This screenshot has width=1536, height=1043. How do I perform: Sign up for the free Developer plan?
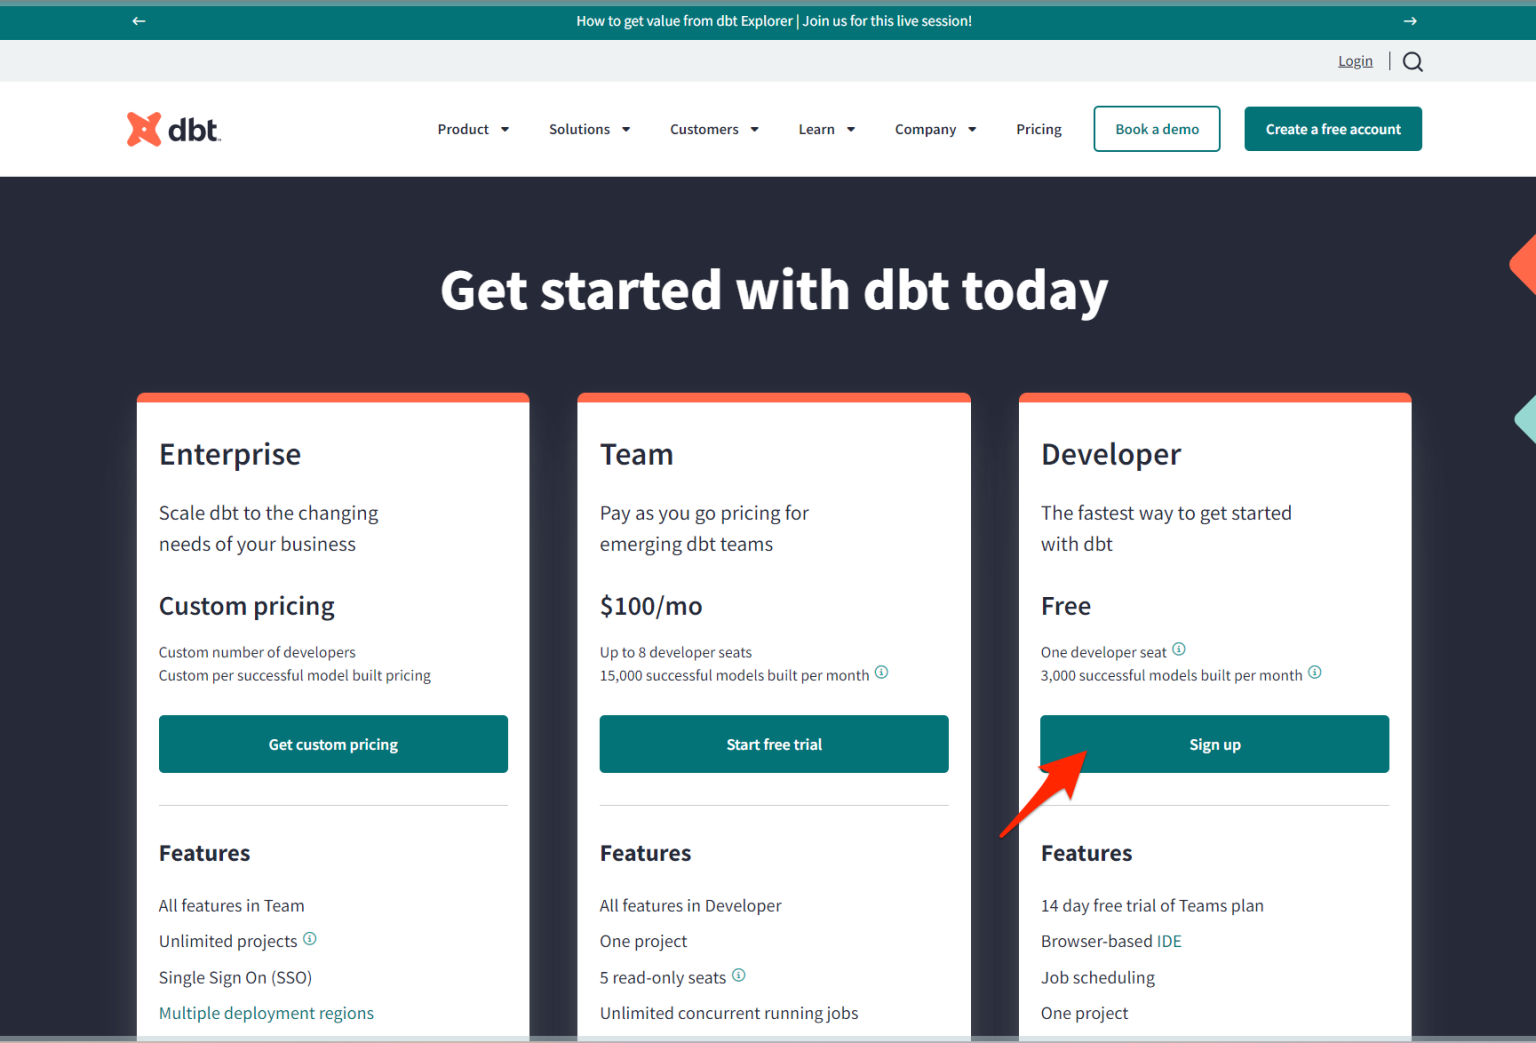pyautogui.click(x=1214, y=744)
